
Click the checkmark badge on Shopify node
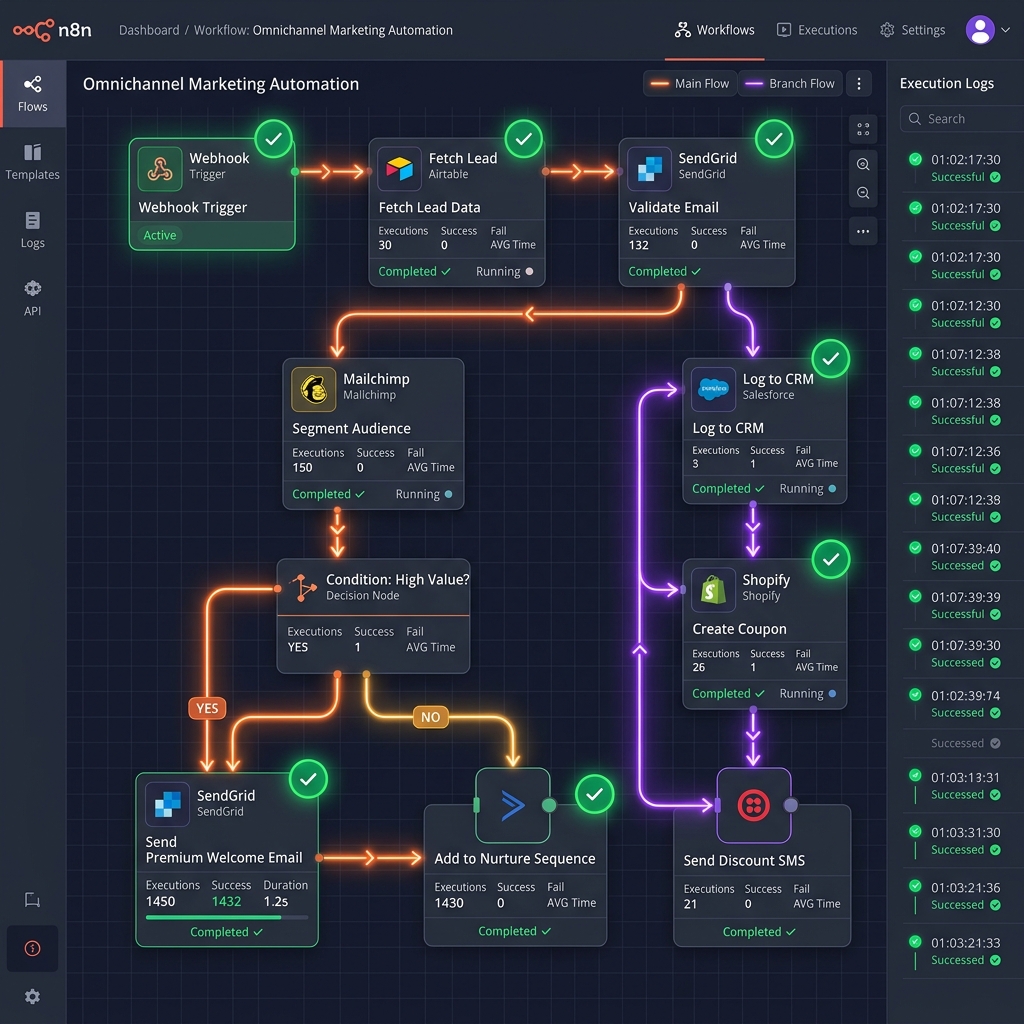click(831, 560)
